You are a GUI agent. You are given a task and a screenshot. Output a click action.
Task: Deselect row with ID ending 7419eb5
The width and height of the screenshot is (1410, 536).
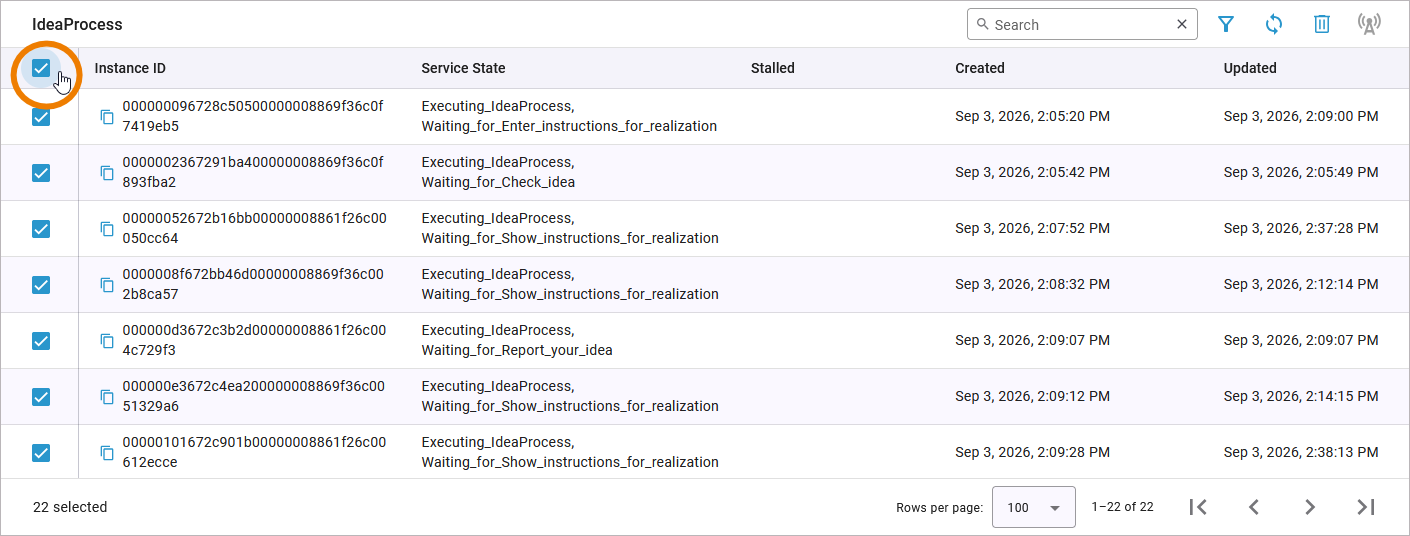tap(41, 117)
